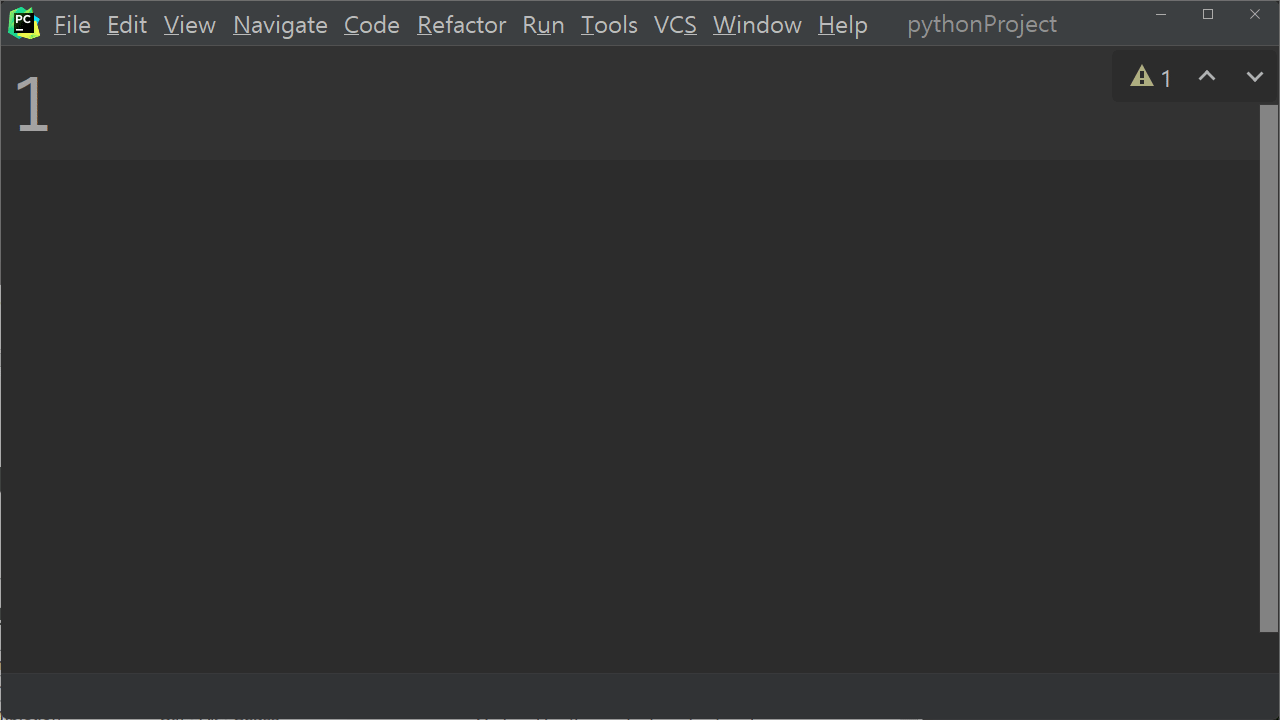The width and height of the screenshot is (1280, 720).
Task: Open the Run menu
Action: (x=544, y=25)
